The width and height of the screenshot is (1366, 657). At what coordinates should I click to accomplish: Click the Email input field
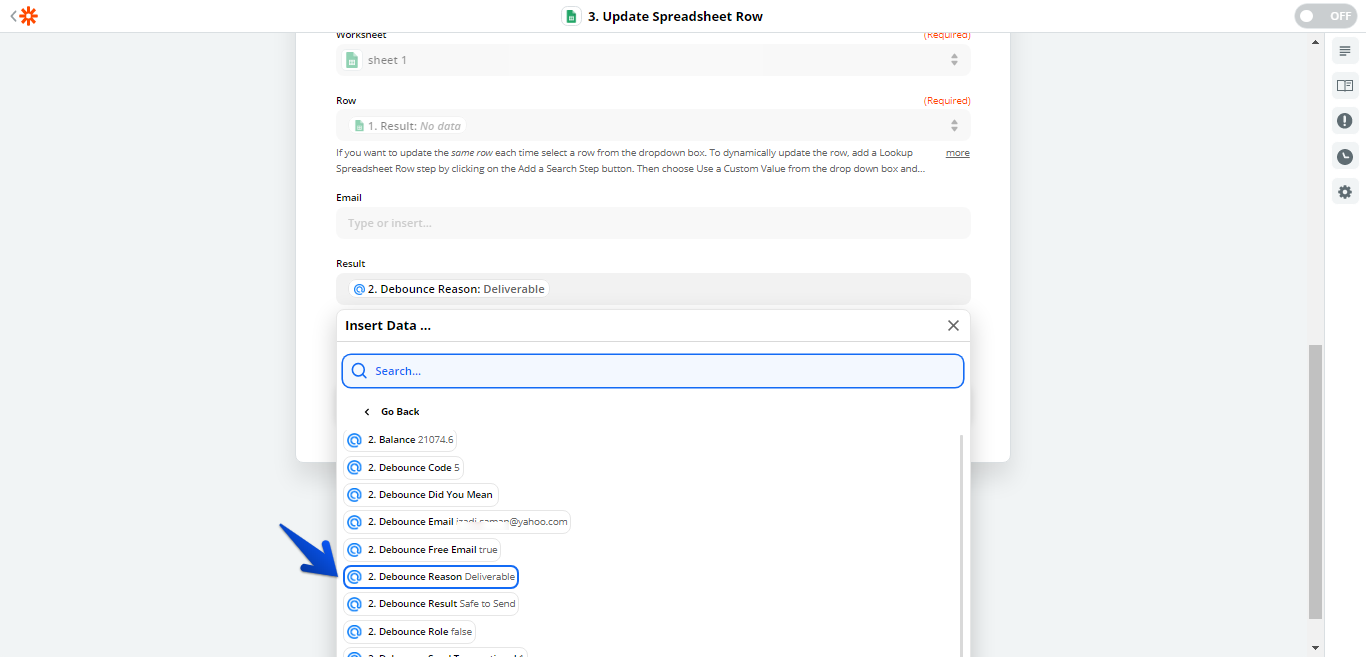pyautogui.click(x=652, y=223)
